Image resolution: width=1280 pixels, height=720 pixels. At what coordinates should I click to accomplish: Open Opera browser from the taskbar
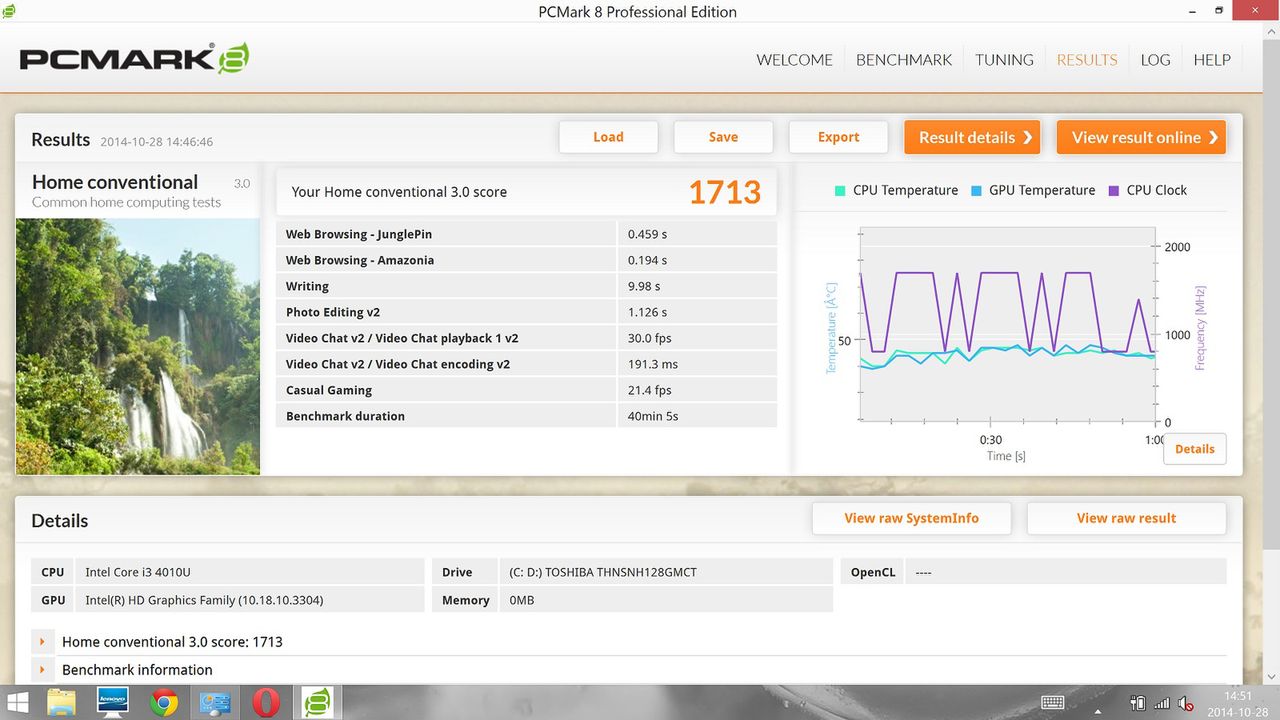click(266, 702)
